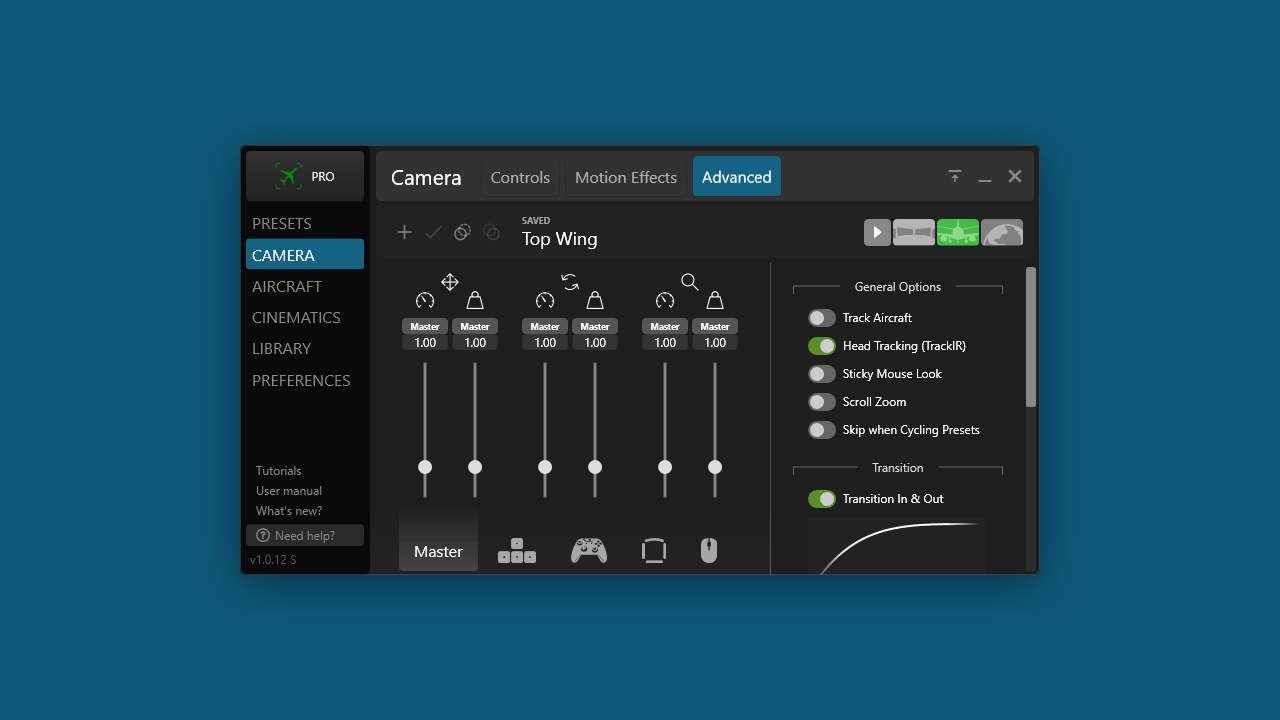Disable Head Tracking (TrackIR)
Viewport: 1280px width, 720px height.
tap(822, 346)
